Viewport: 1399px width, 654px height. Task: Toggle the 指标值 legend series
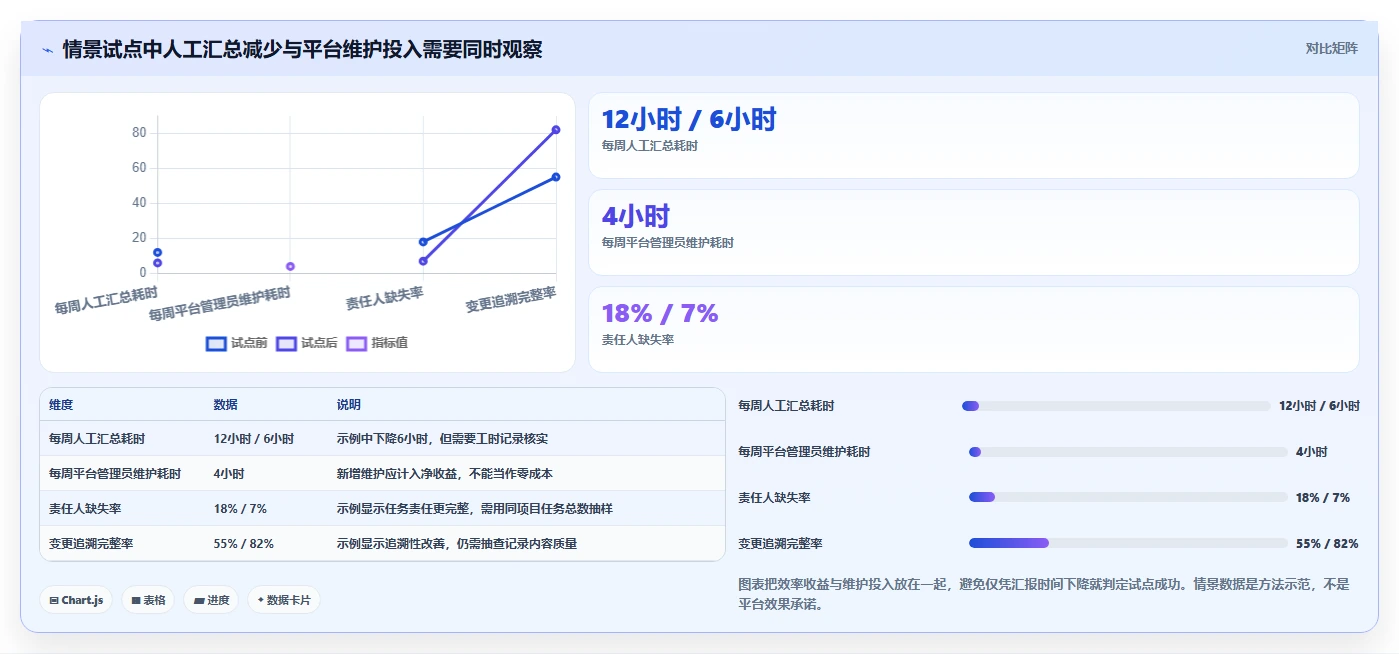(x=377, y=343)
